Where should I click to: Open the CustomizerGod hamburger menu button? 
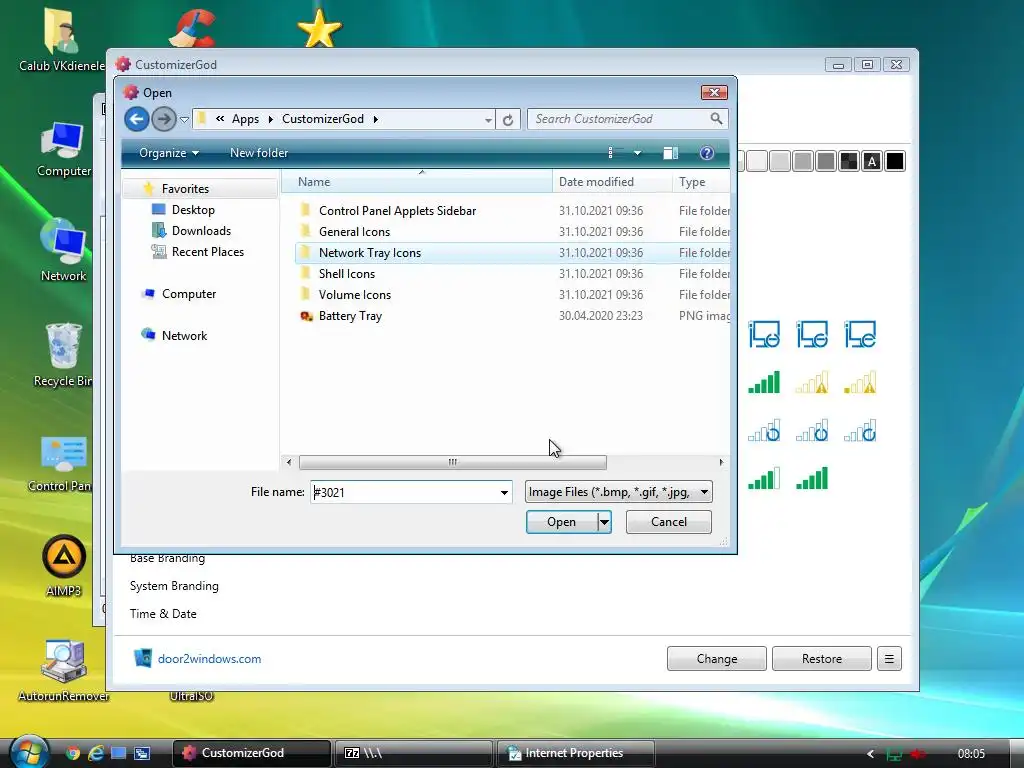[889, 659]
